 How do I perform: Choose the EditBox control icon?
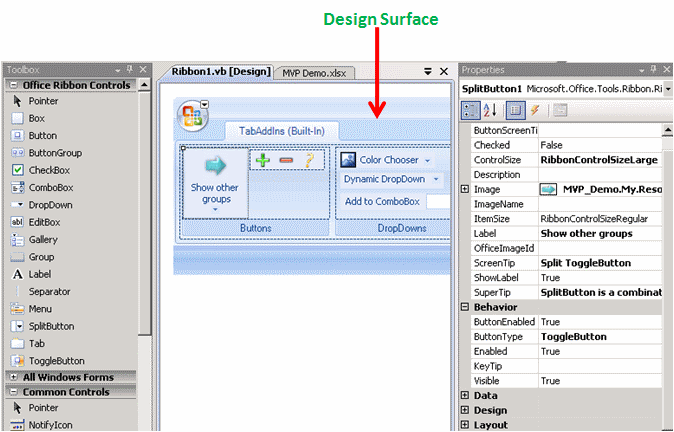tap(17, 222)
